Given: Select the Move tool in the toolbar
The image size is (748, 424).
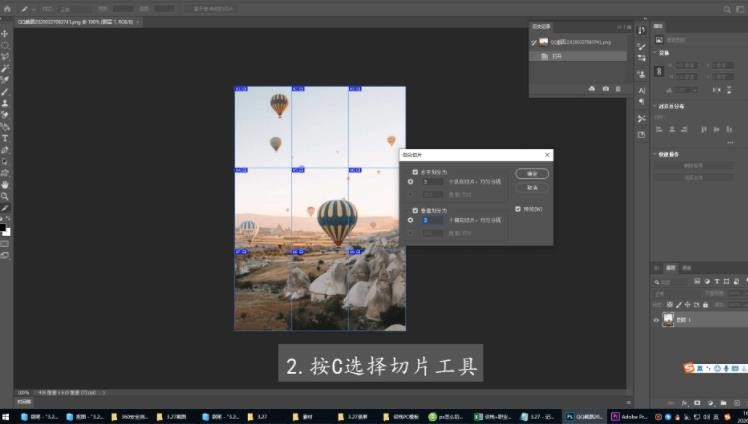Looking at the screenshot, I should pyautogui.click(x=5, y=33).
